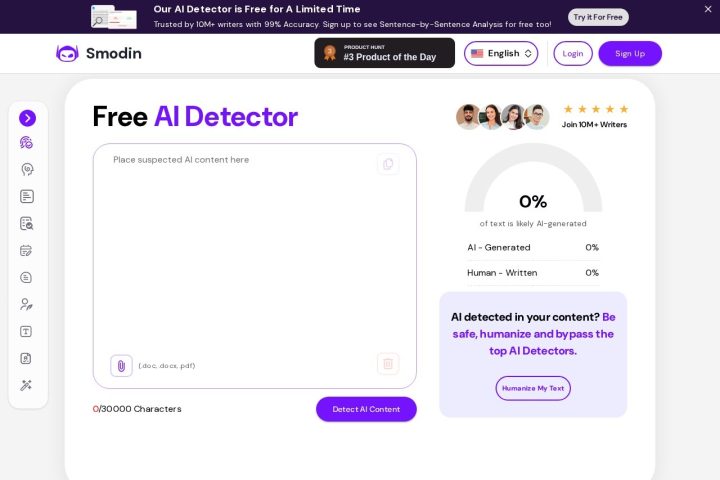
Task: Click Try it For Free button
Action: tap(598, 17)
